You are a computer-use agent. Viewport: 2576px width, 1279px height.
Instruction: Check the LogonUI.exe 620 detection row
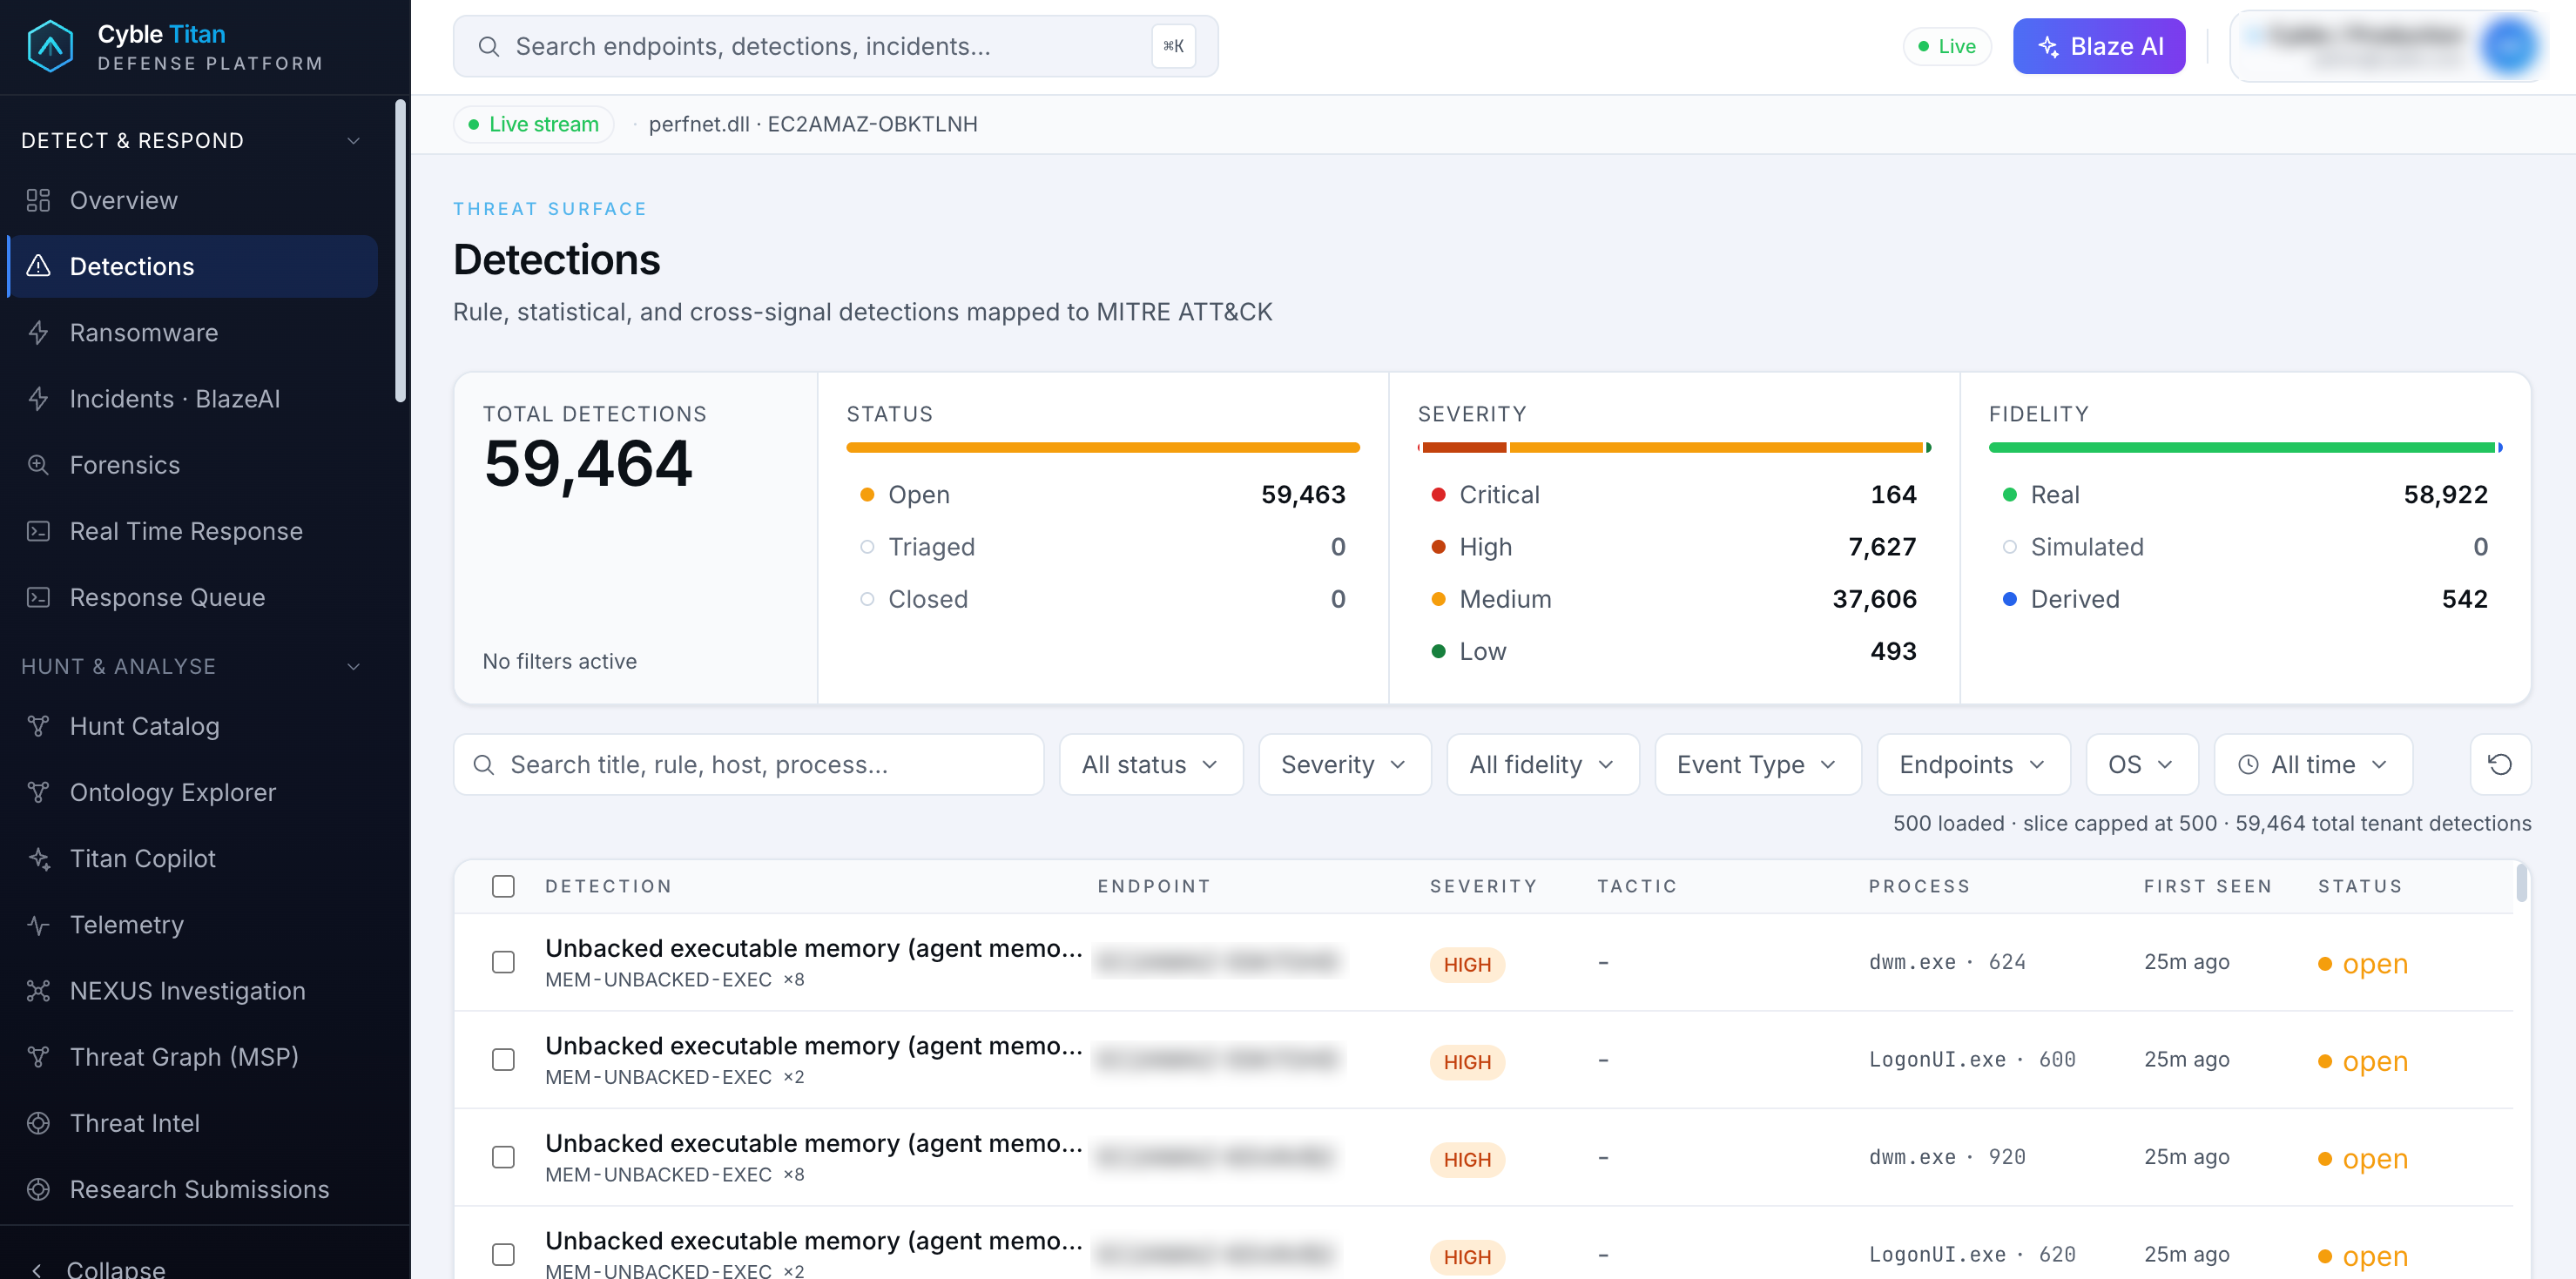[x=503, y=1254]
